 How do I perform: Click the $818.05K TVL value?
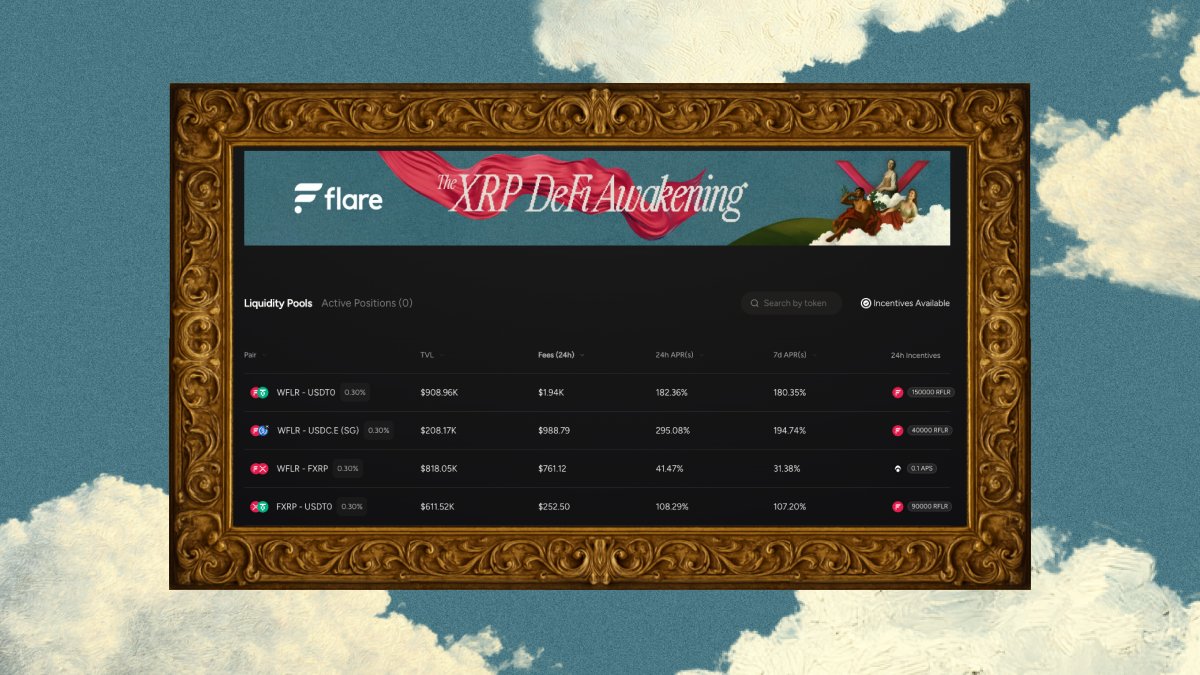438,469
